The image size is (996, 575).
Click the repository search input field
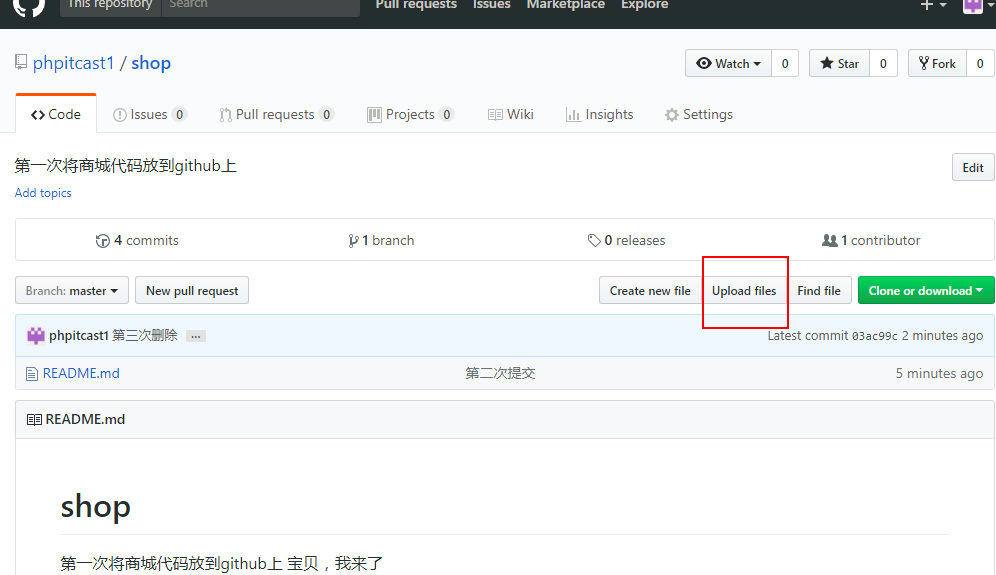click(260, 6)
